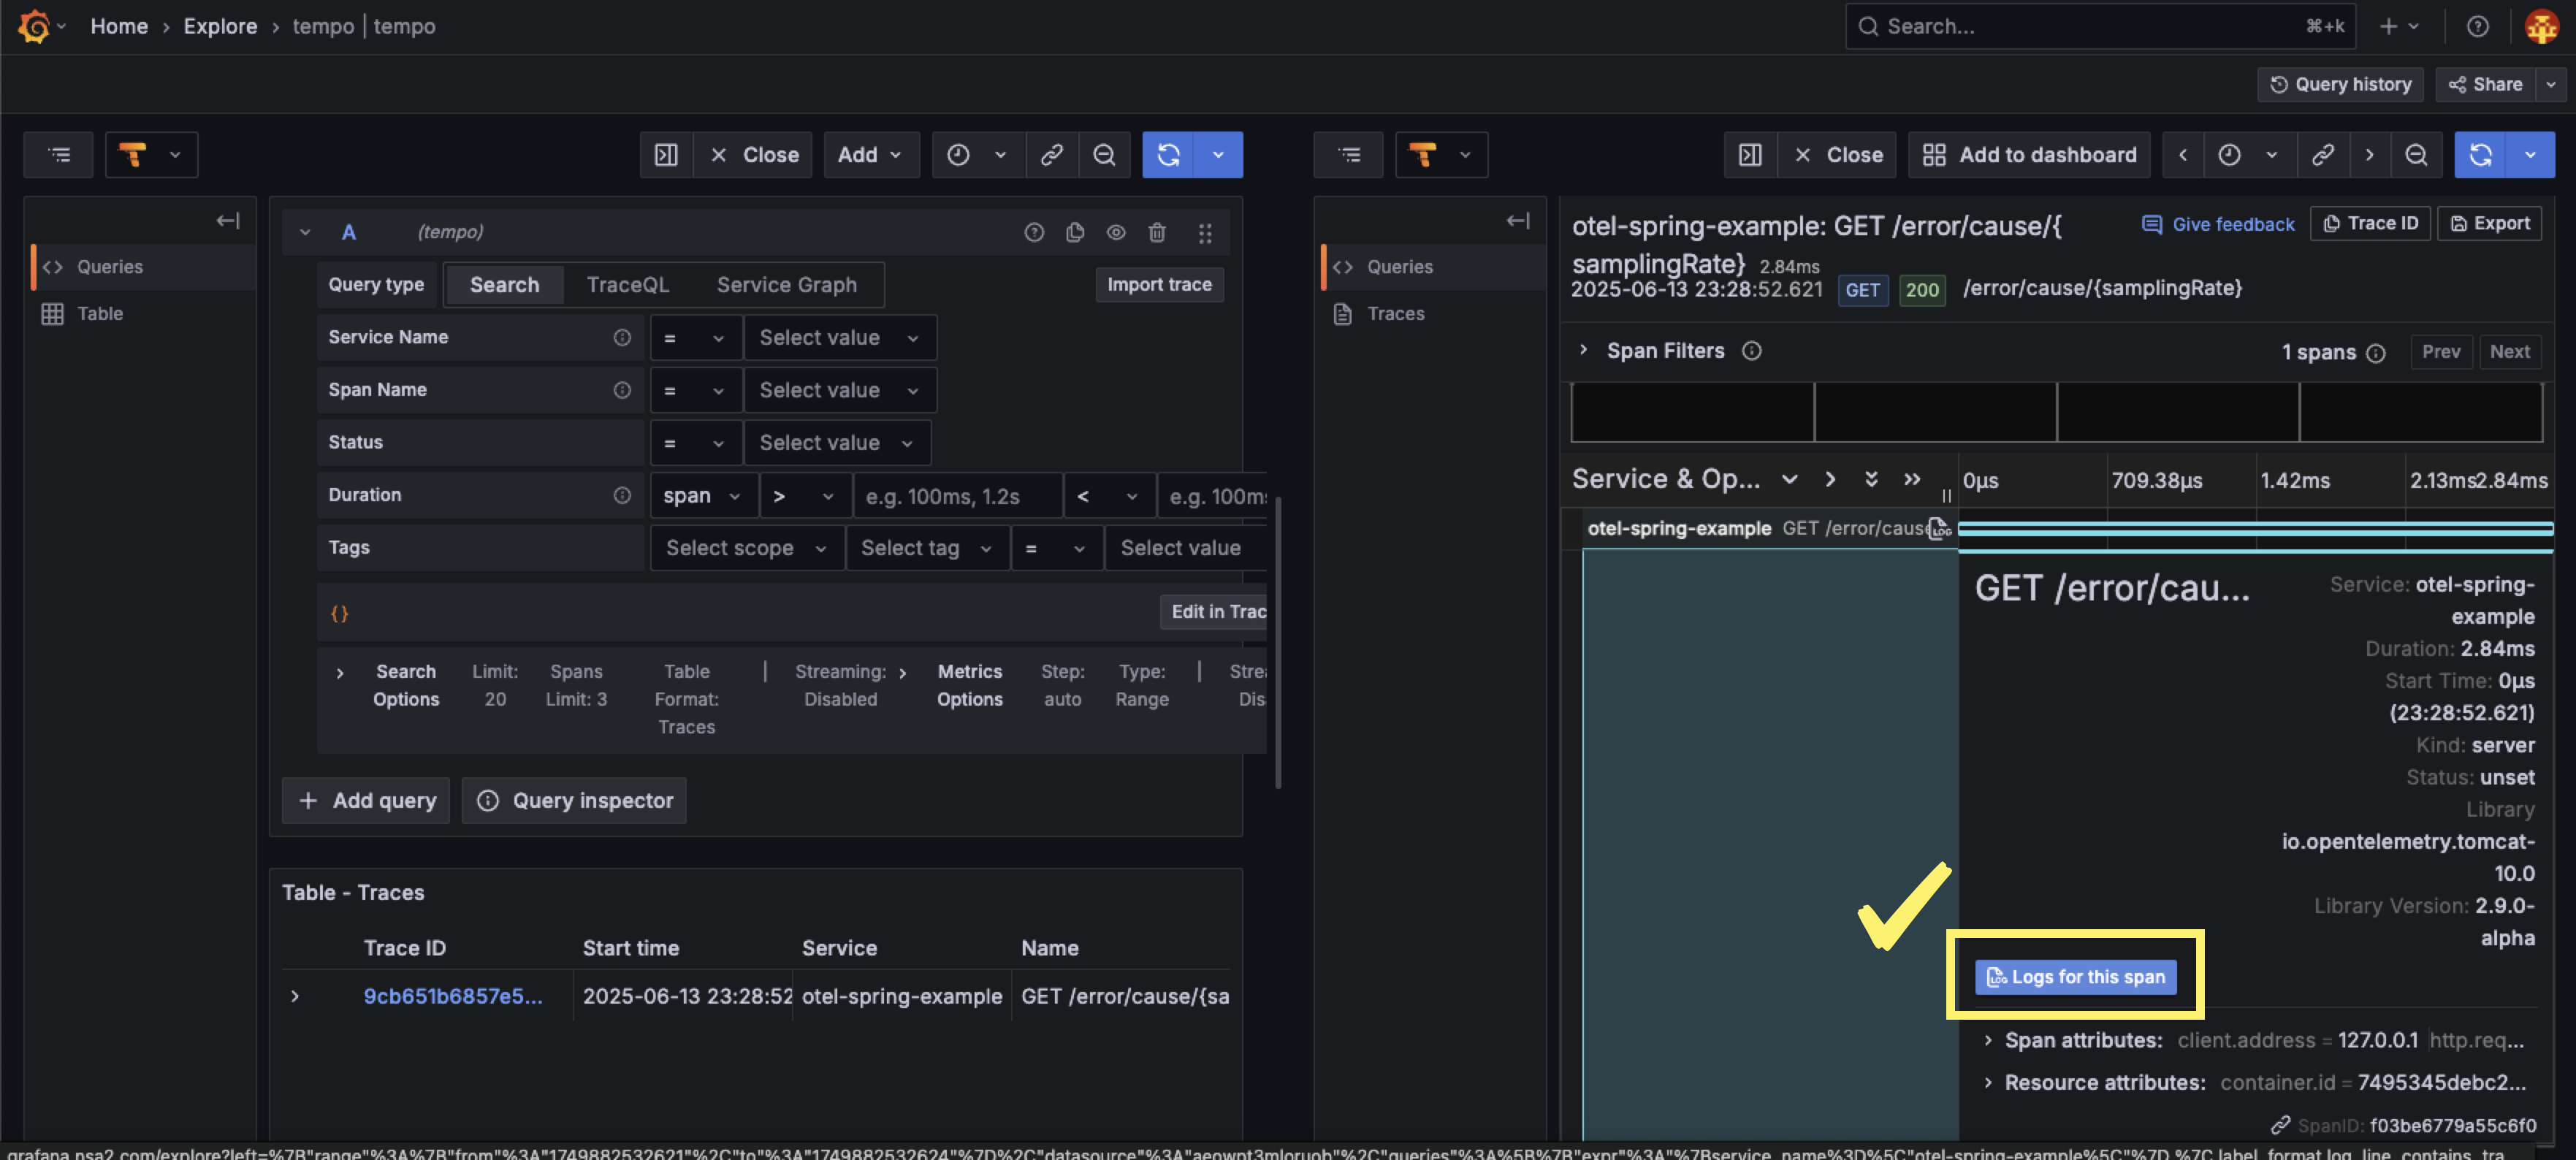The width and height of the screenshot is (2576, 1160).
Task: Zoom out time range in left pane
Action: point(1104,154)
